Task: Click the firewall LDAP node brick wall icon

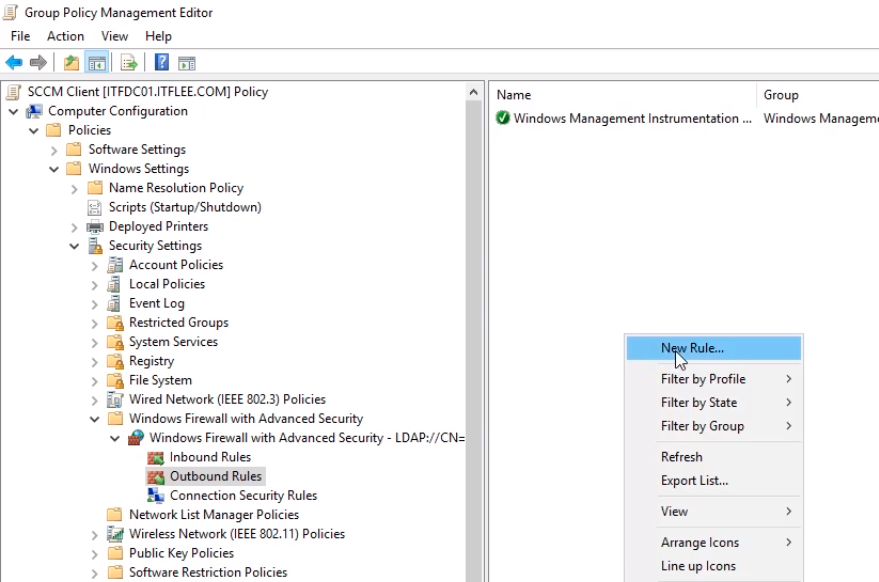Action: click(136, 437)
